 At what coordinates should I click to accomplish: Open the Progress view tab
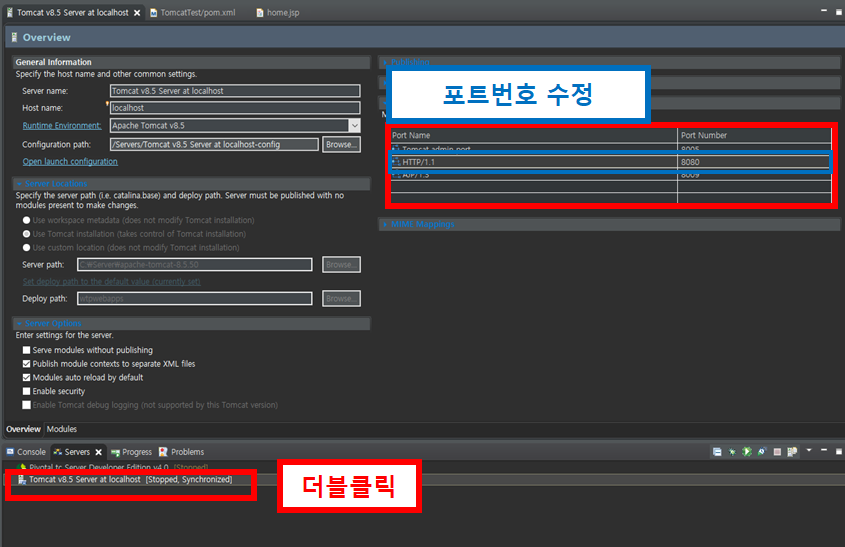click(131, 452)
